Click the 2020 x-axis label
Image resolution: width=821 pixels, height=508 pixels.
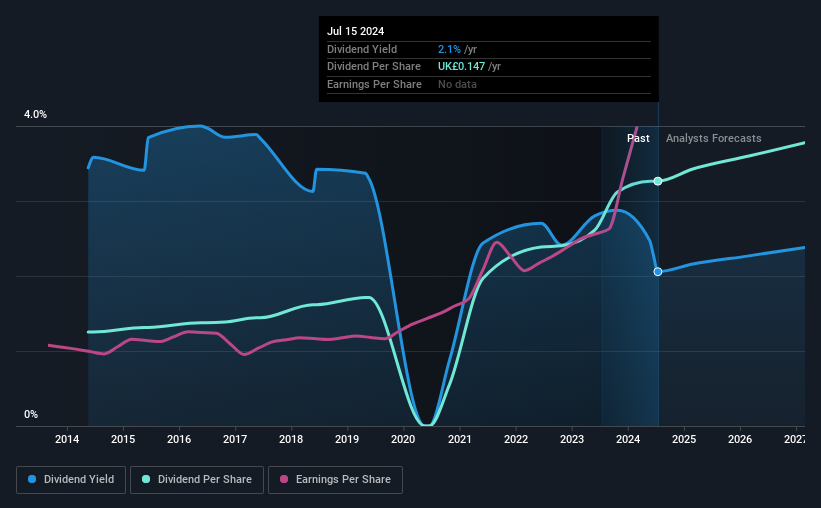coord(403,439)
